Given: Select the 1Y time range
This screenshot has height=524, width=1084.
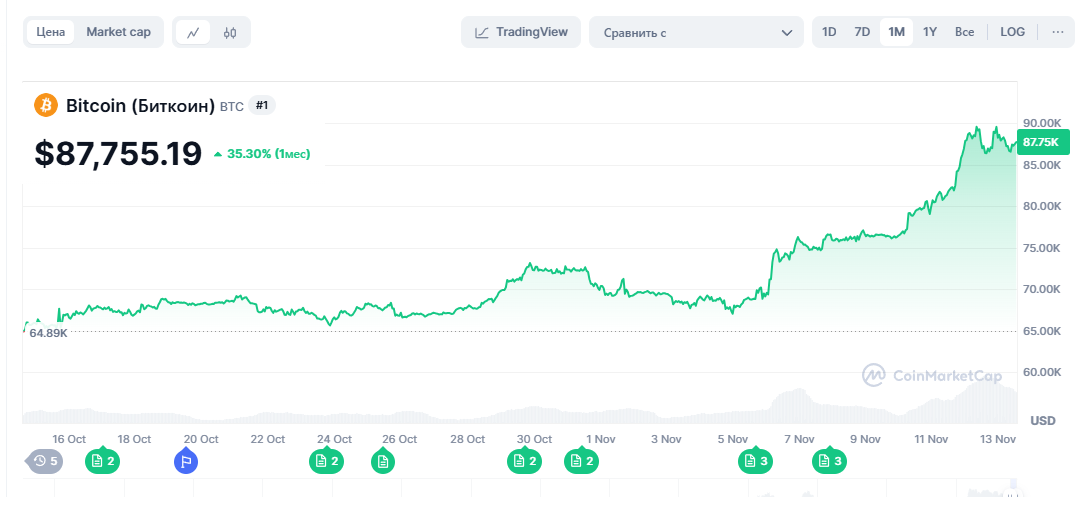Looking at the screenshot, I should 930,32.
